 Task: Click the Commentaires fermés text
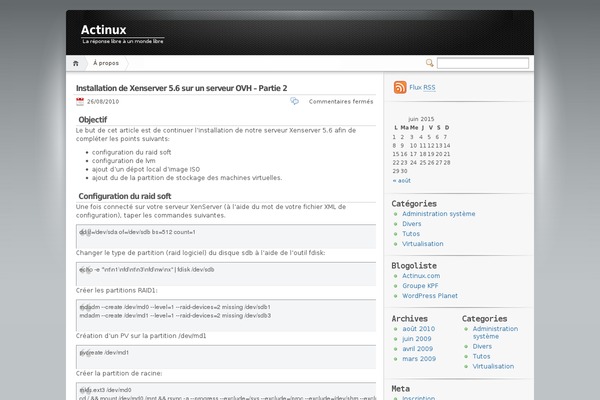[341, 101]
